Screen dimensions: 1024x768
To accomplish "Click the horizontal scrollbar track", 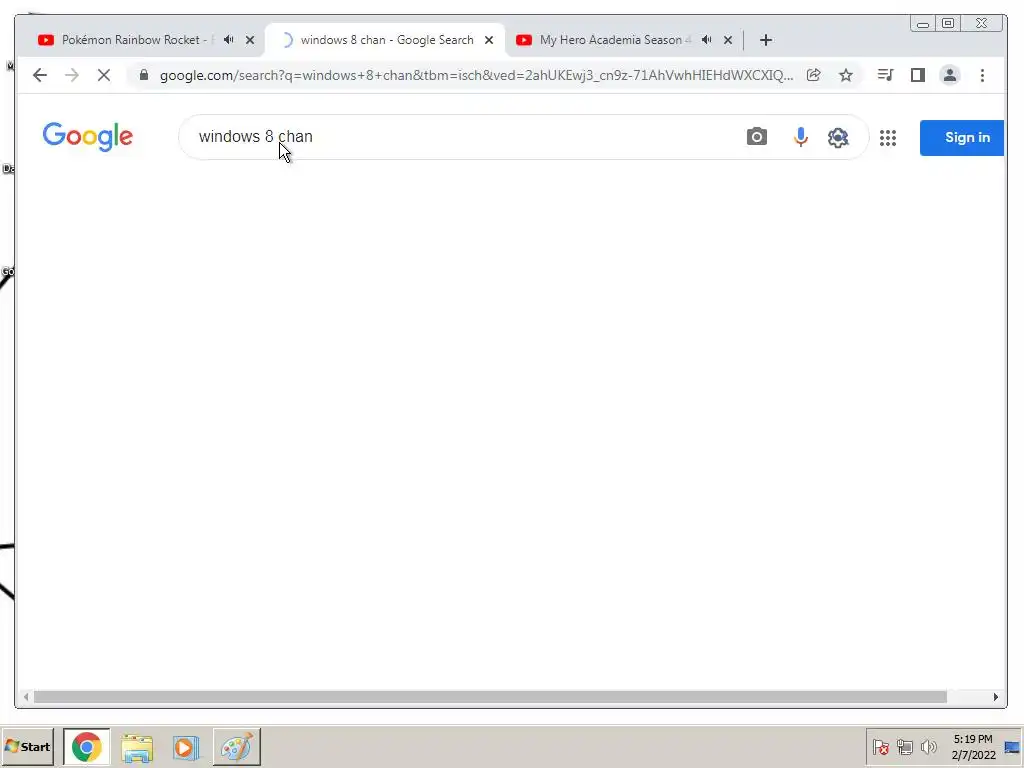I will coord(509,697).
